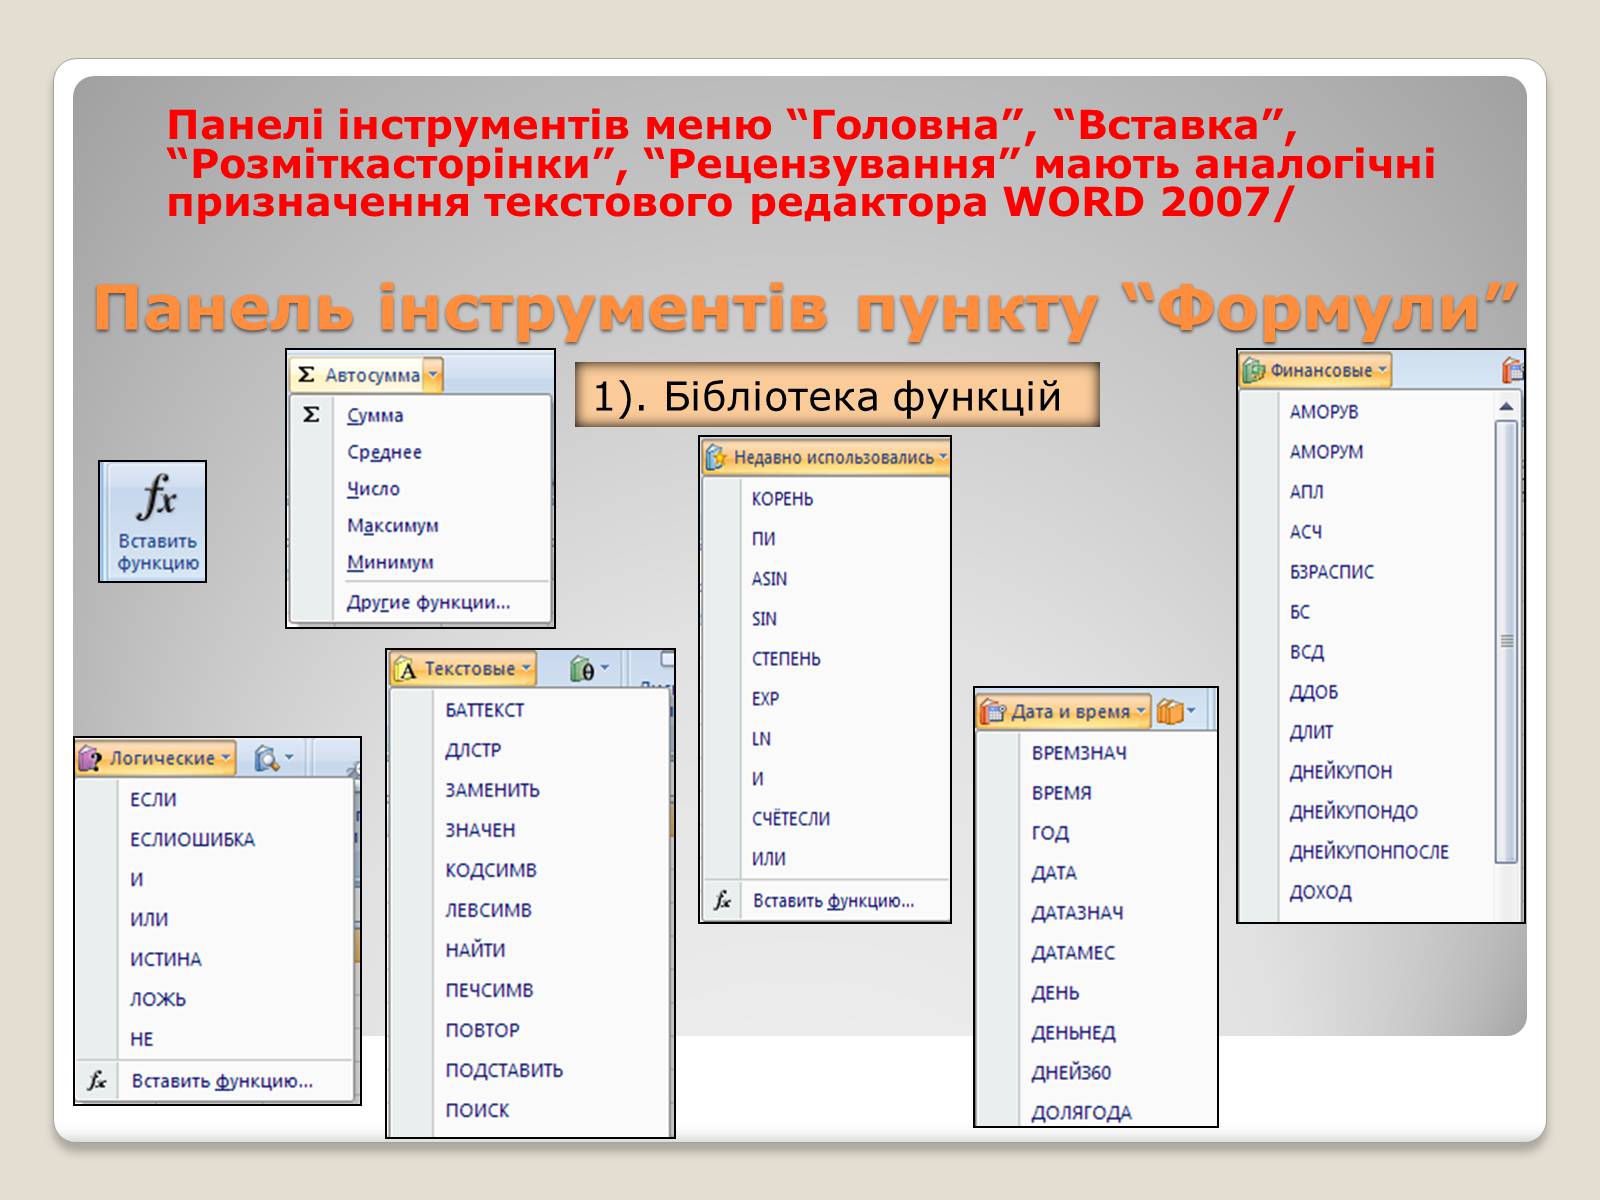Choose Среднее from Автосумма menu
Viewport: 1600px width, 1200px height.
pyautogui.click(x=384, y=452)
